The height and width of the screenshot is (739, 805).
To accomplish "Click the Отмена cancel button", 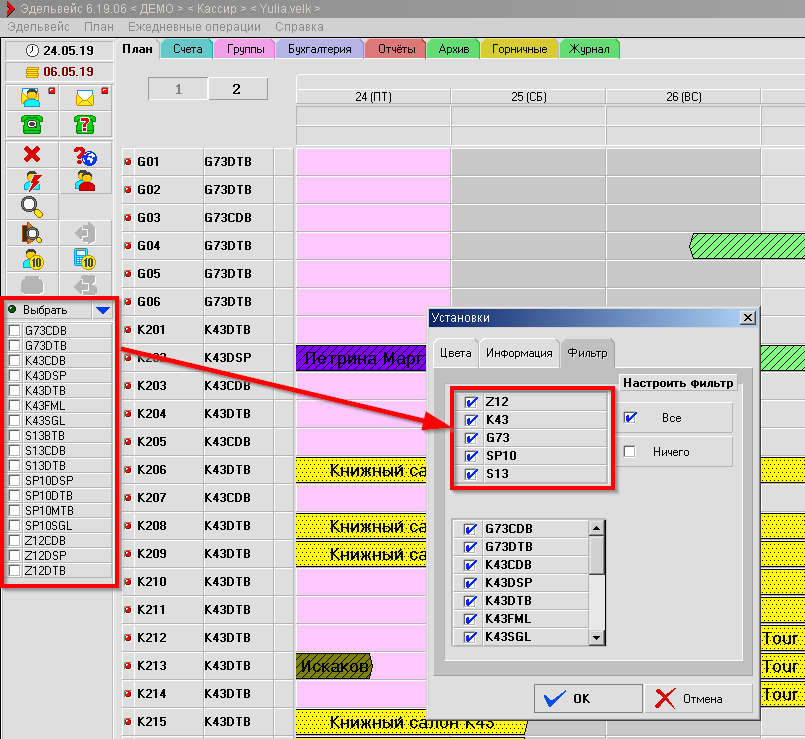I will [698, 698].
